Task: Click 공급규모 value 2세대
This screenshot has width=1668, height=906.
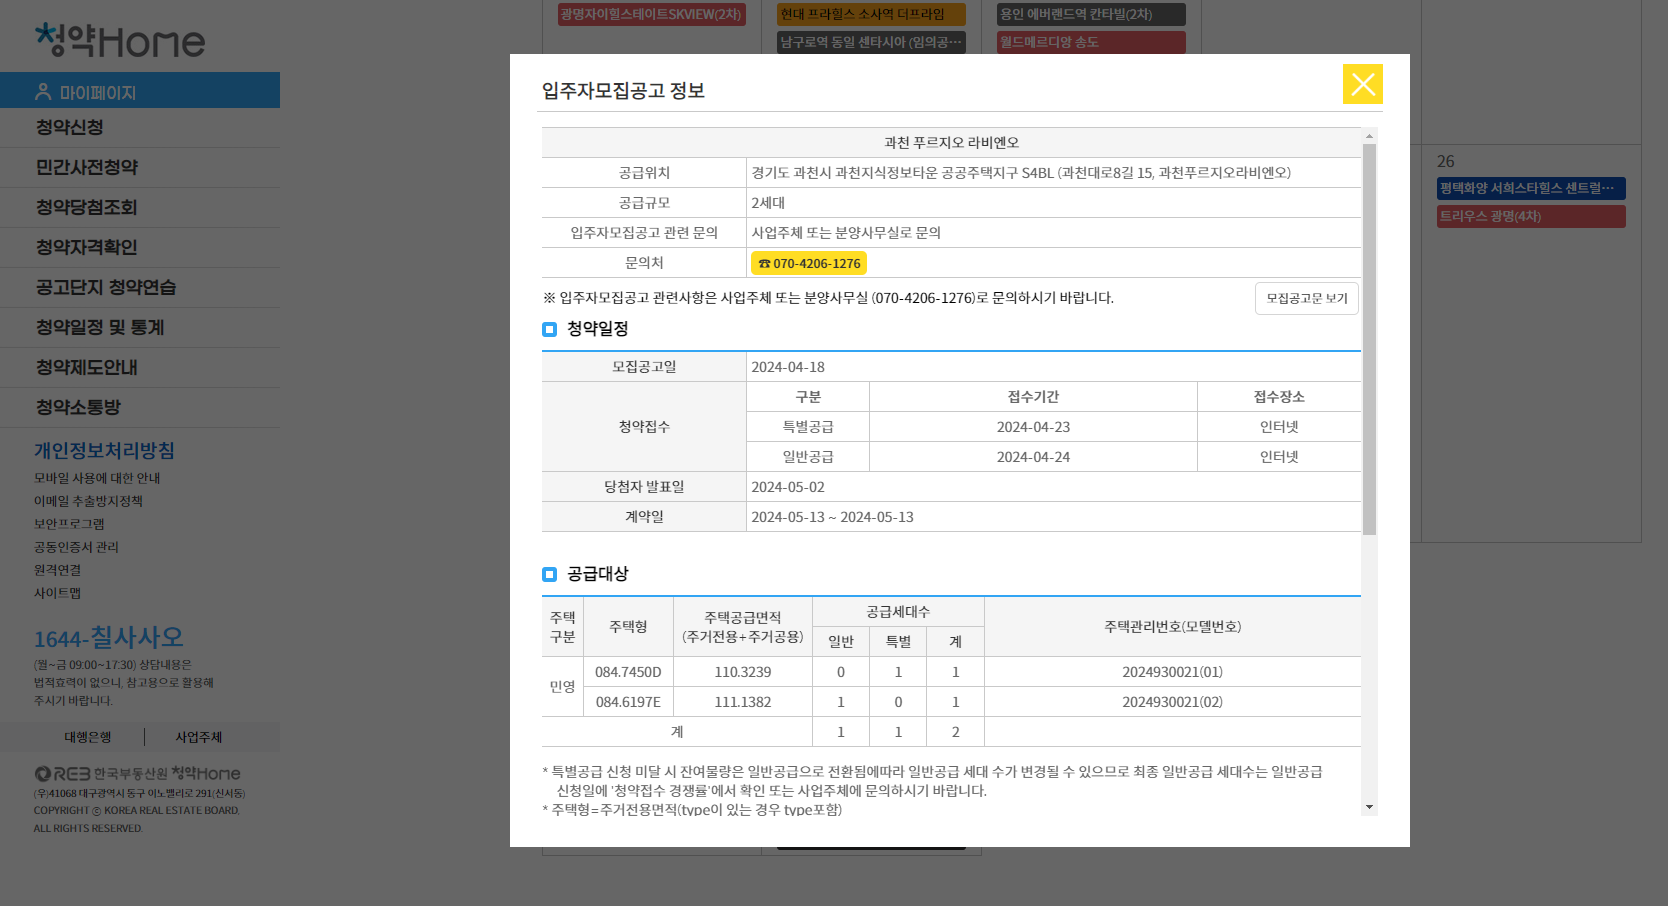Action: pos(768,203)
